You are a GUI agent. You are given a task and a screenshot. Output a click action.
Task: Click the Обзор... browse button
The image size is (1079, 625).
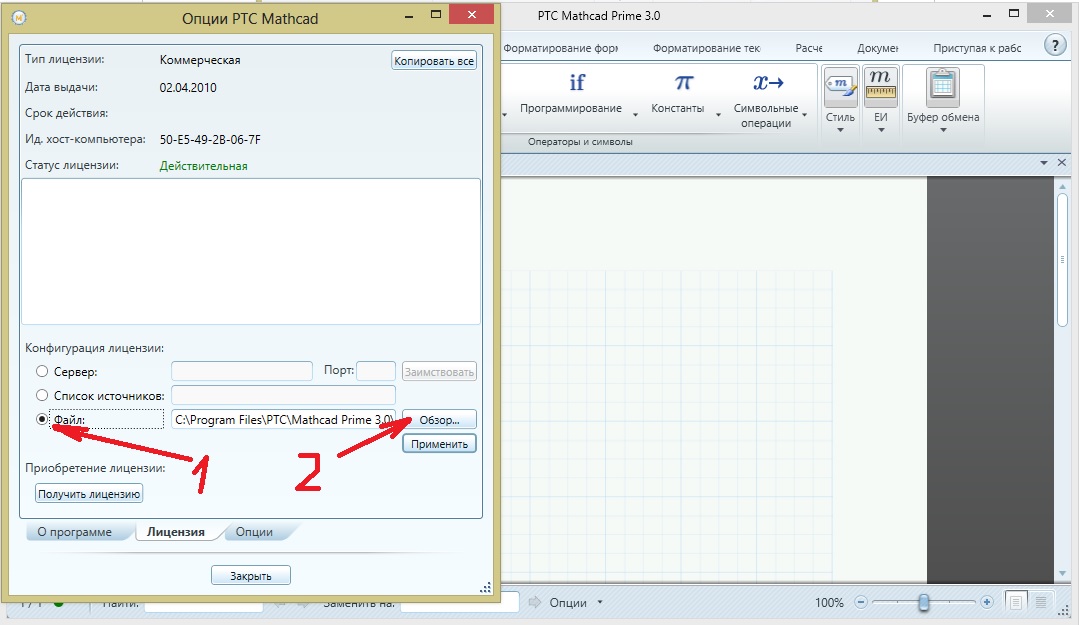439,420
